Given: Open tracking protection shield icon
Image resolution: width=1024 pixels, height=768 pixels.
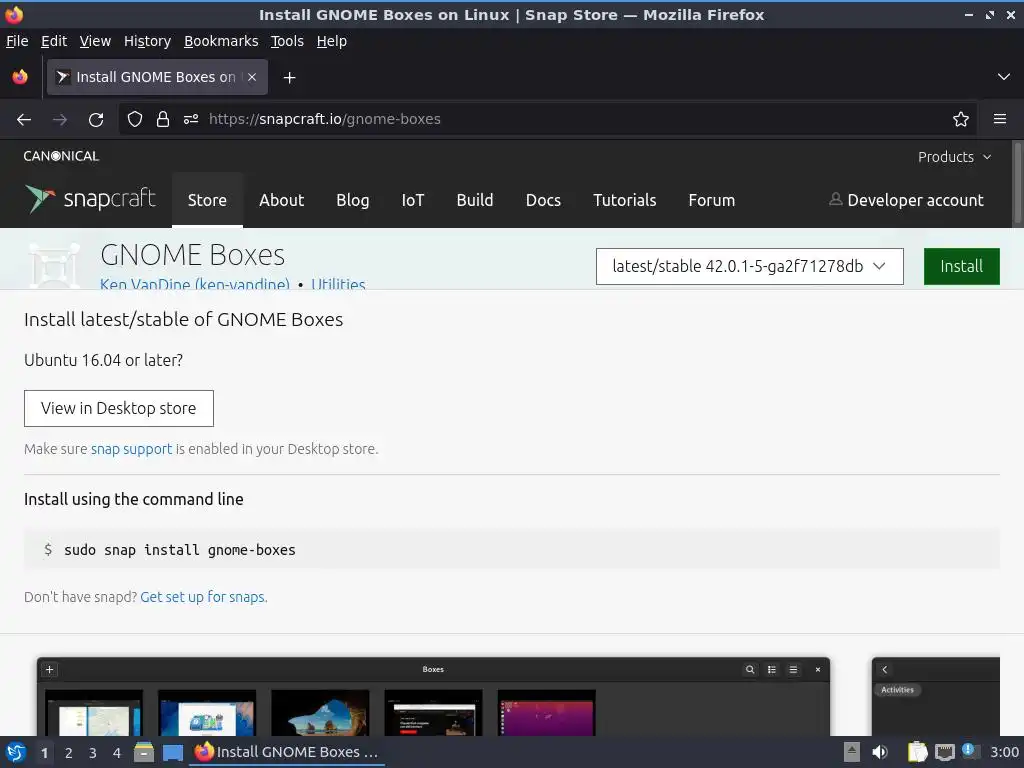Looking at the screenshot, I should pyautogui.click(x=135, y=119).
